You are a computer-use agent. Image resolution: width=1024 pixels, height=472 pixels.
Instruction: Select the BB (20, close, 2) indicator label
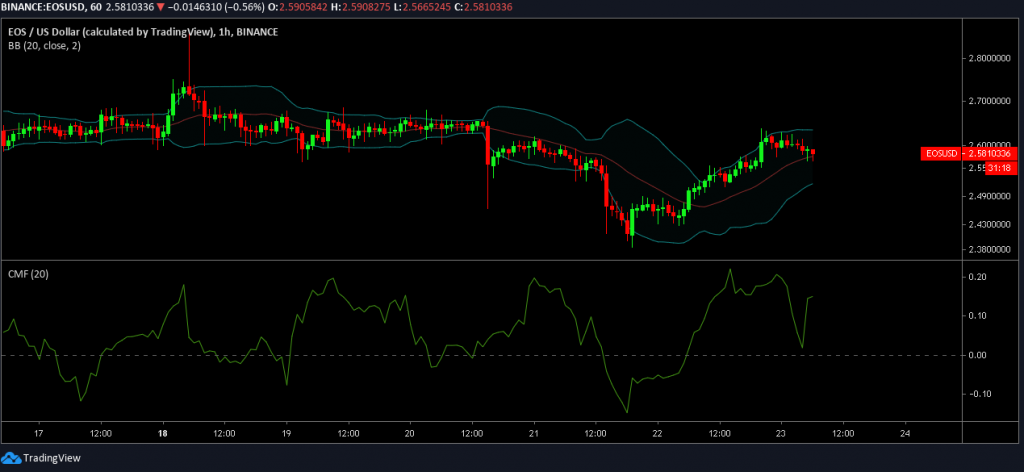point(44,45)
